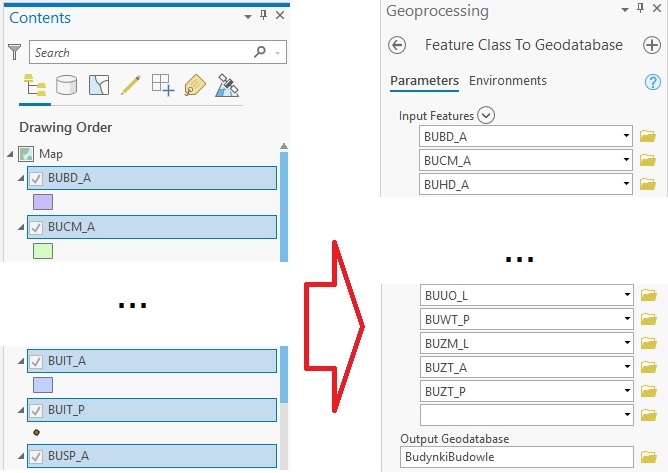The height and width of the screenshot is (473, 668).
Task: Click the BUBD_A purple symbol swatch
Action: pyautogui.click(x=43, y=202)
